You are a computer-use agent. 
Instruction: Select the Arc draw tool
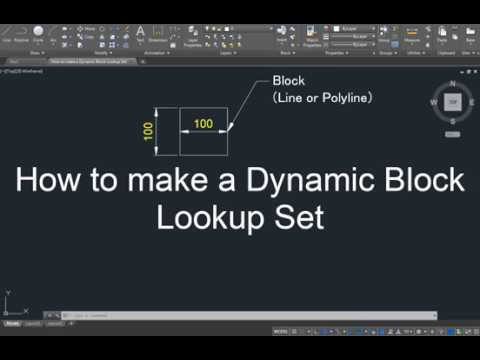click(x=53, y=33)
